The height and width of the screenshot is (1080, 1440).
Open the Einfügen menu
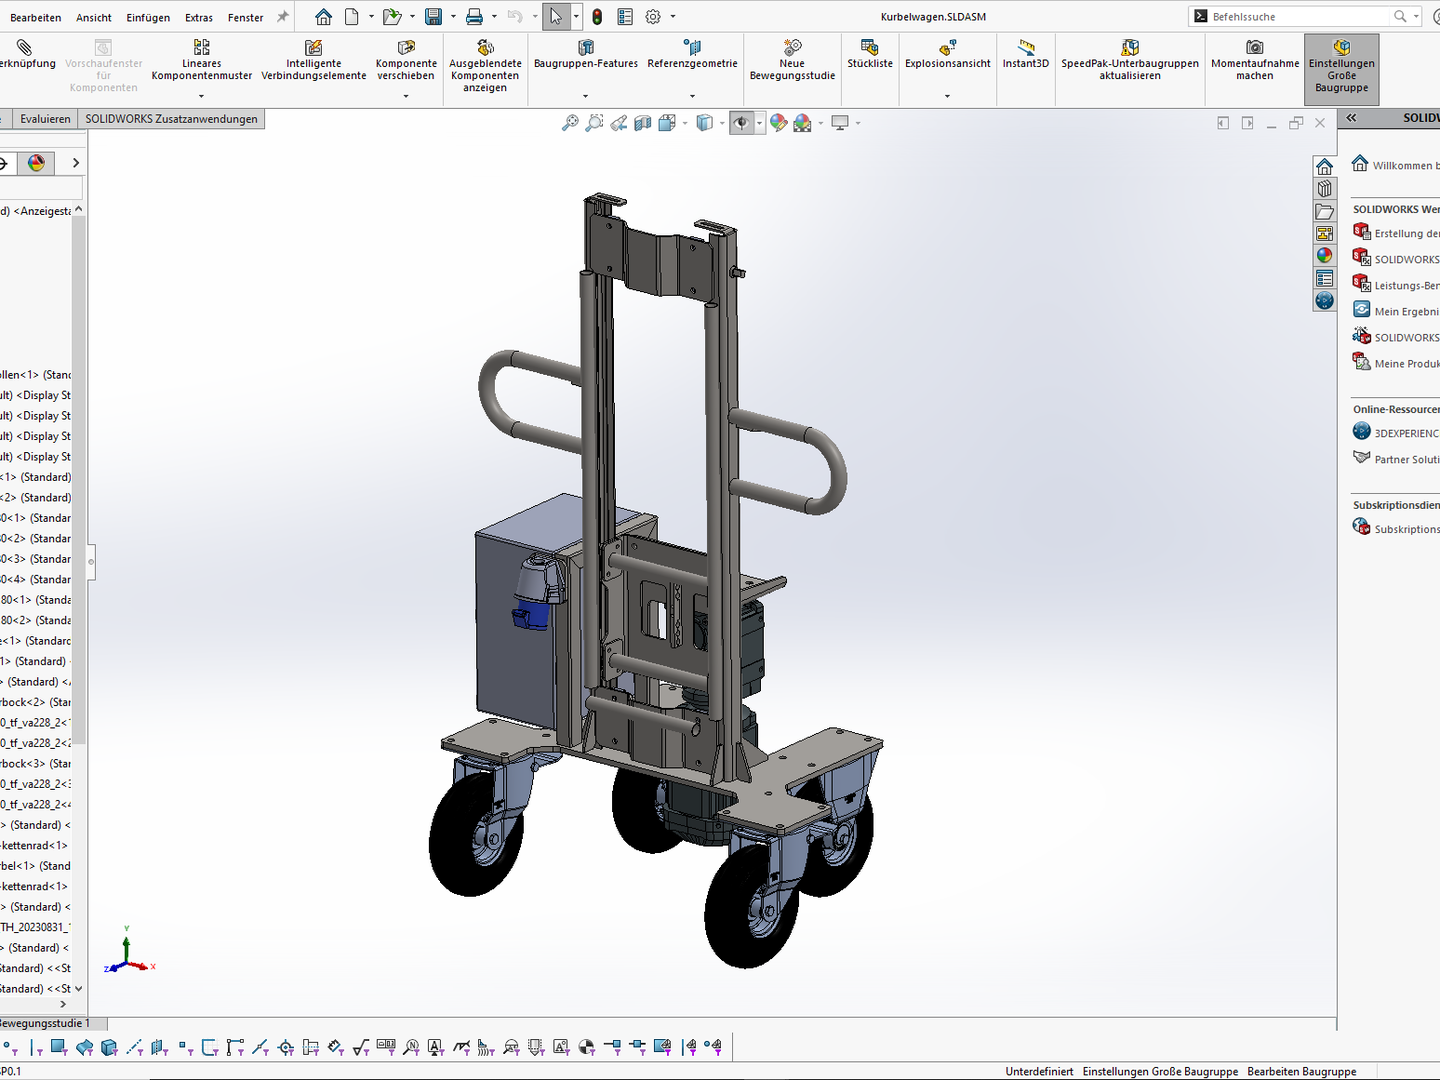point(148,17)
